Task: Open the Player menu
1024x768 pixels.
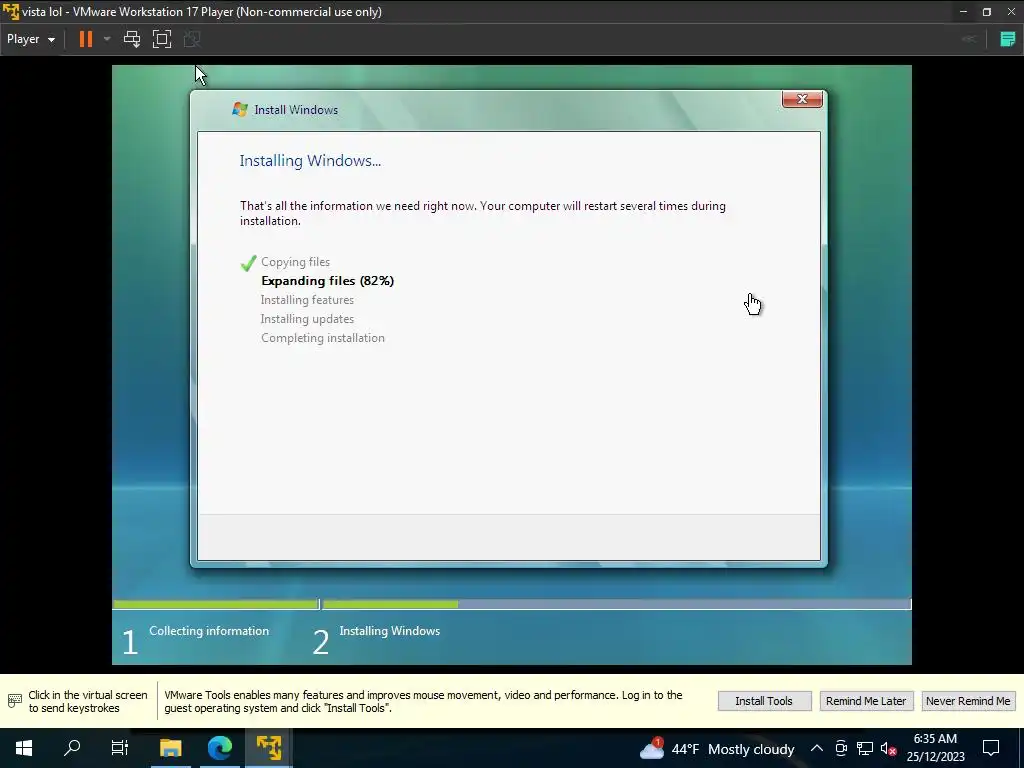Action: pyautogui.click(x=31, y=39)
